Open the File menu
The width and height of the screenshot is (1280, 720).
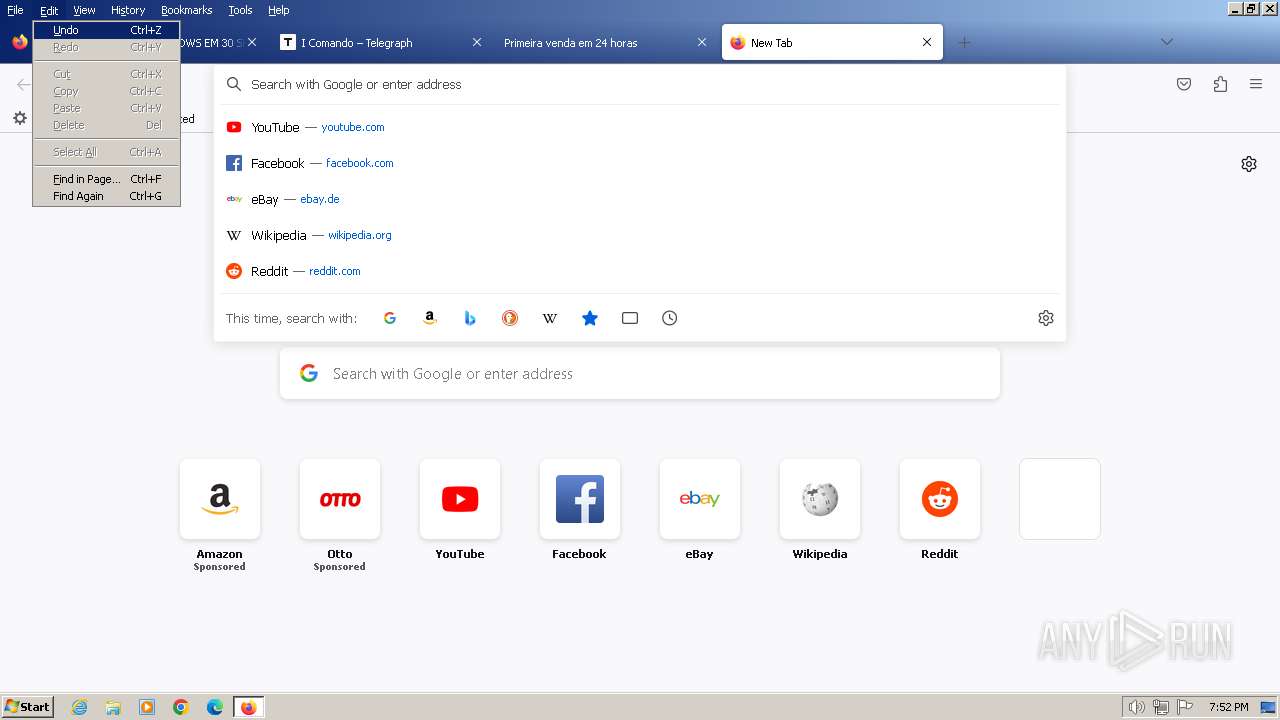pyautogui.click(x=15, y=10)
